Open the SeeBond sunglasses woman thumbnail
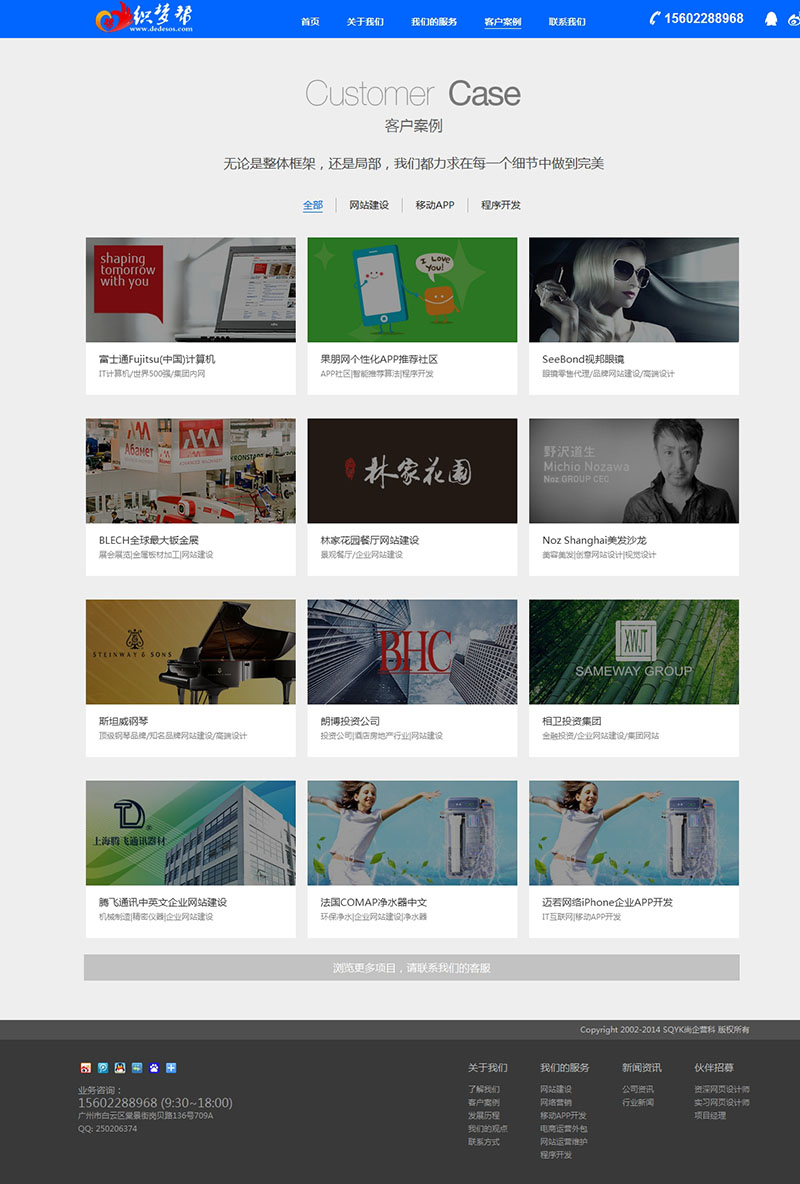Screen dimensions: 800x1184 [x=634, y=290]
